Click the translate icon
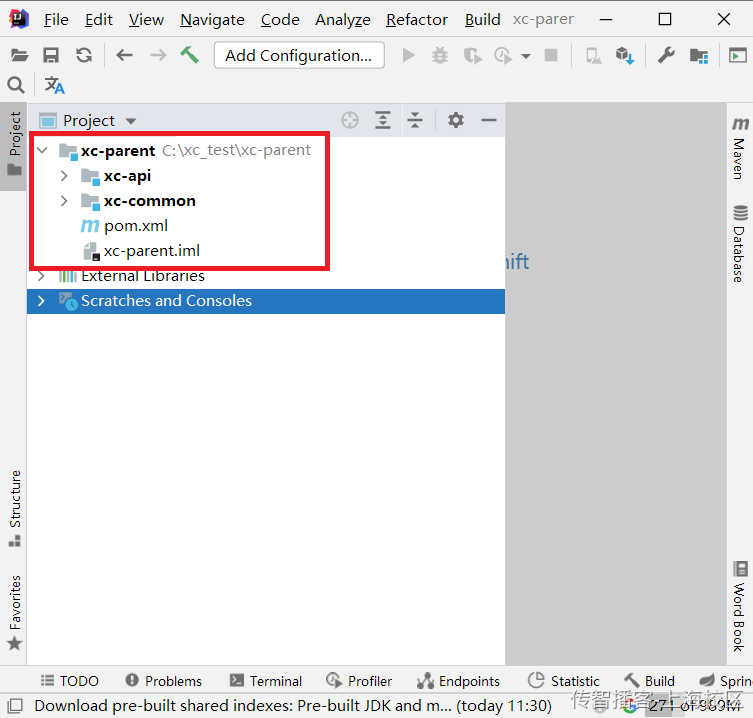Screen dimensions: 753x718 coord(54,85)
